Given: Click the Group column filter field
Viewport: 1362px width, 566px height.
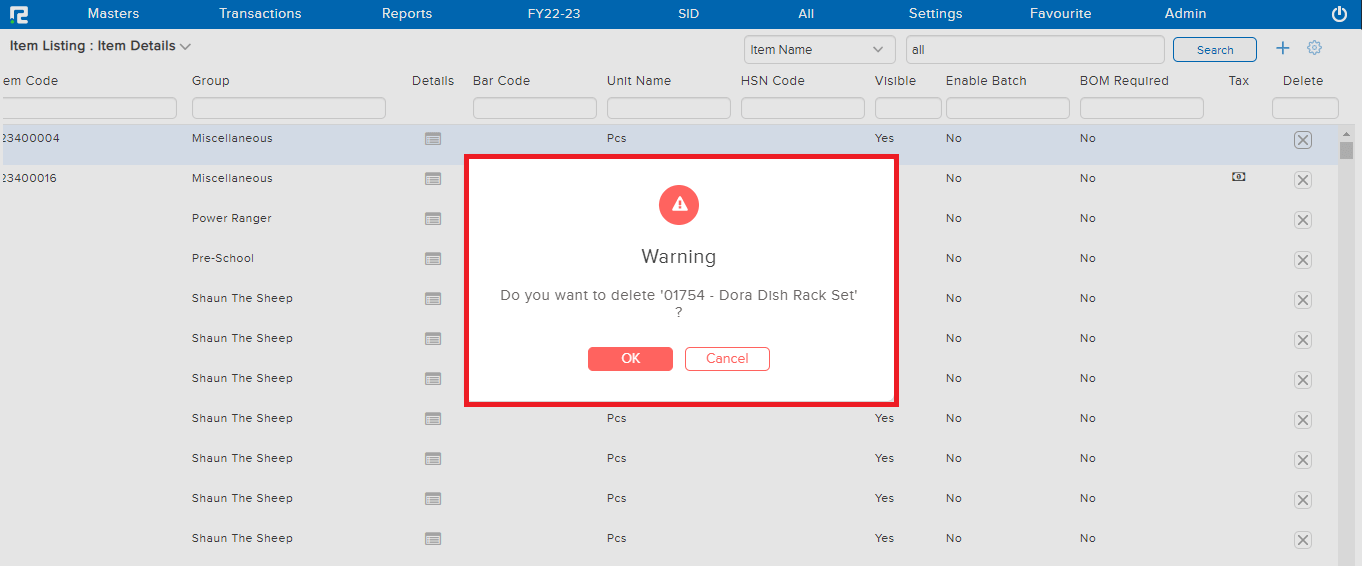Looking at the screenshot, I should coord(288,108).
